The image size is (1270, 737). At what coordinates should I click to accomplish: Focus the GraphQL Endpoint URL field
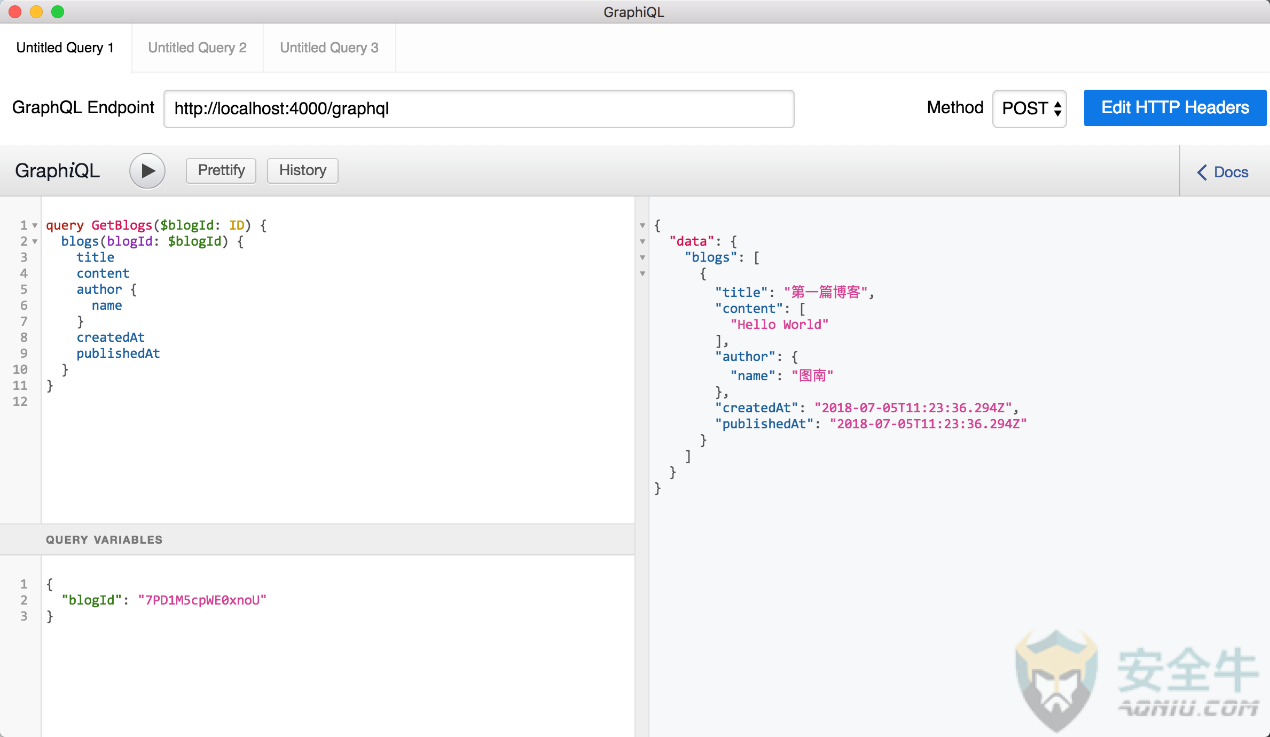tap(479, 109)
